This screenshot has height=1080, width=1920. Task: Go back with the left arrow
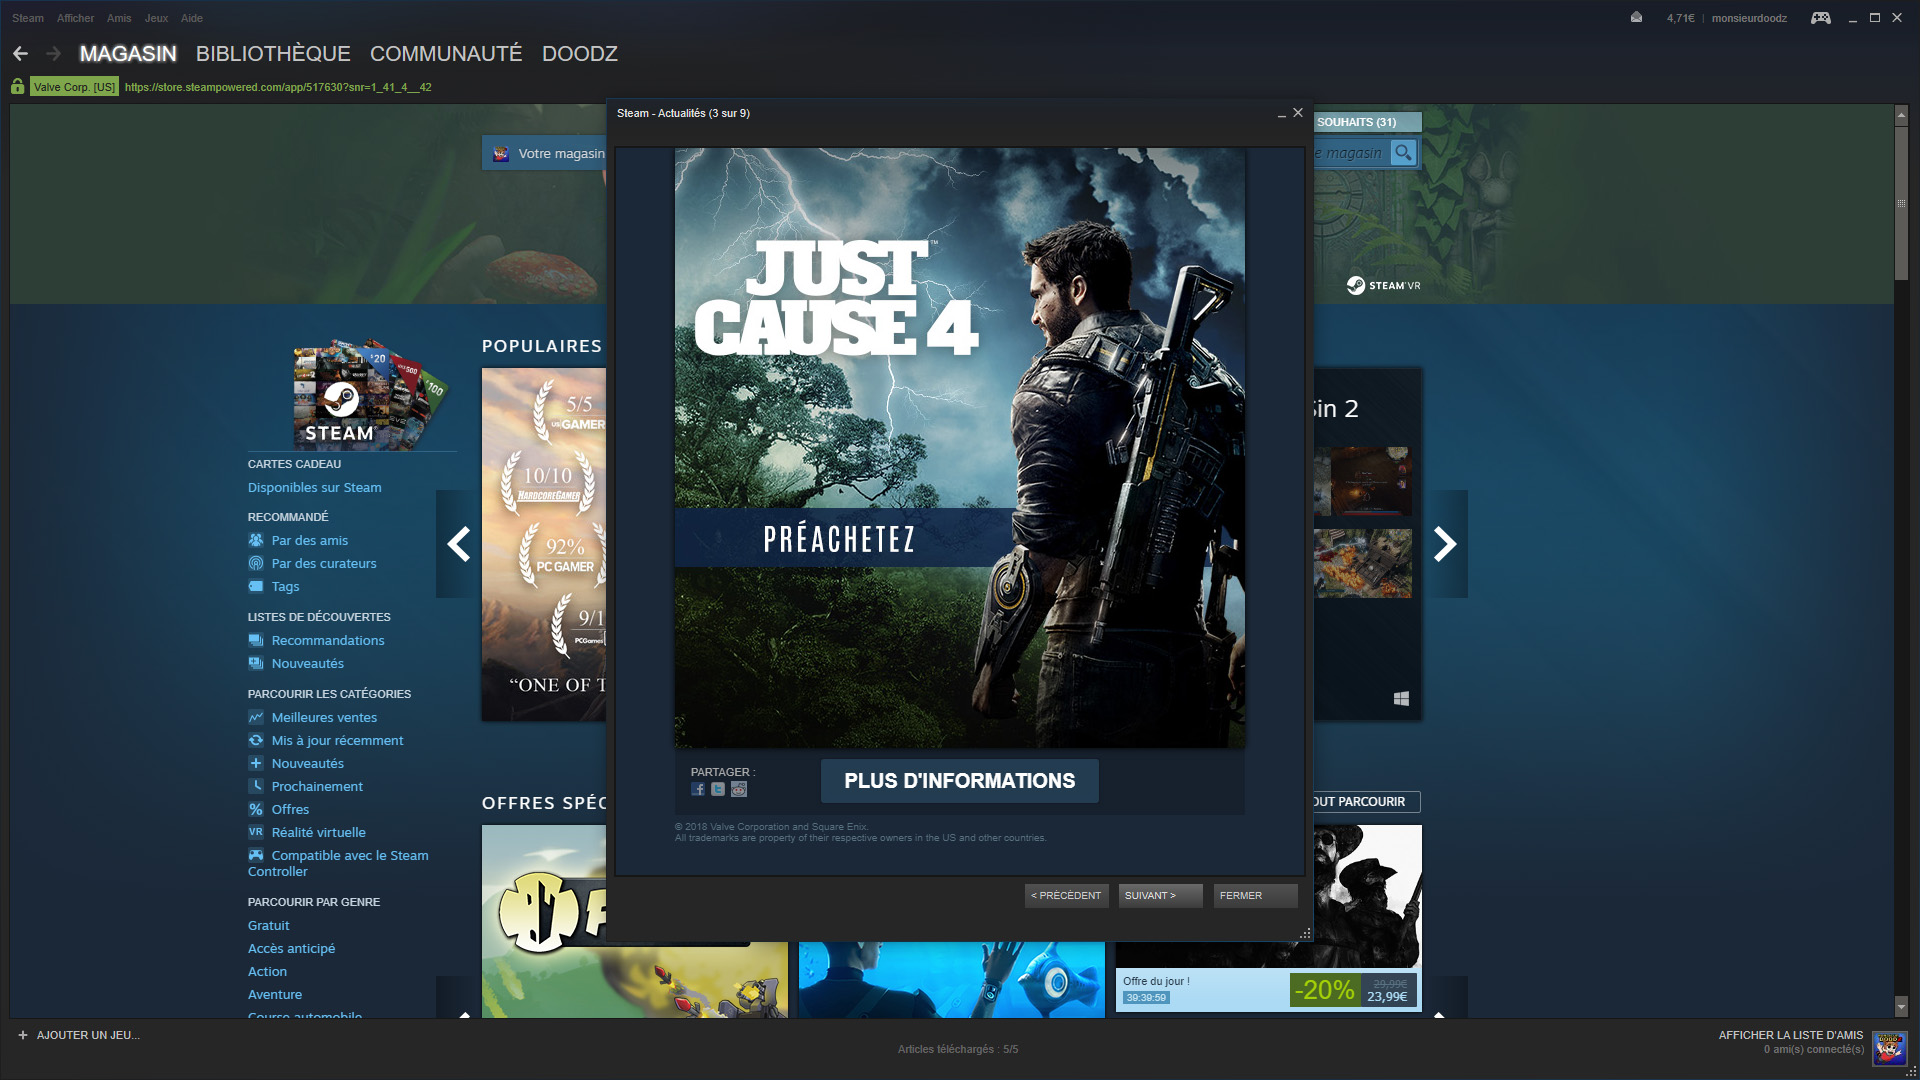coord(20,54)
